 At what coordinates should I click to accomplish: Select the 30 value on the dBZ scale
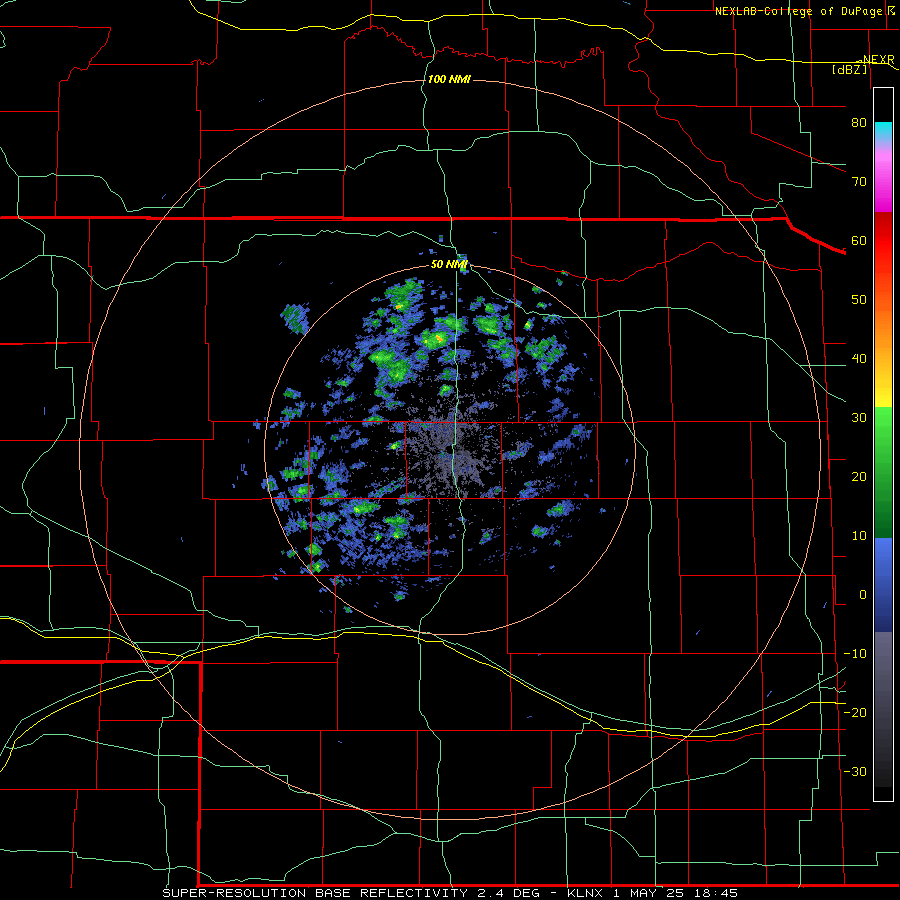click(x=859, y=418)
